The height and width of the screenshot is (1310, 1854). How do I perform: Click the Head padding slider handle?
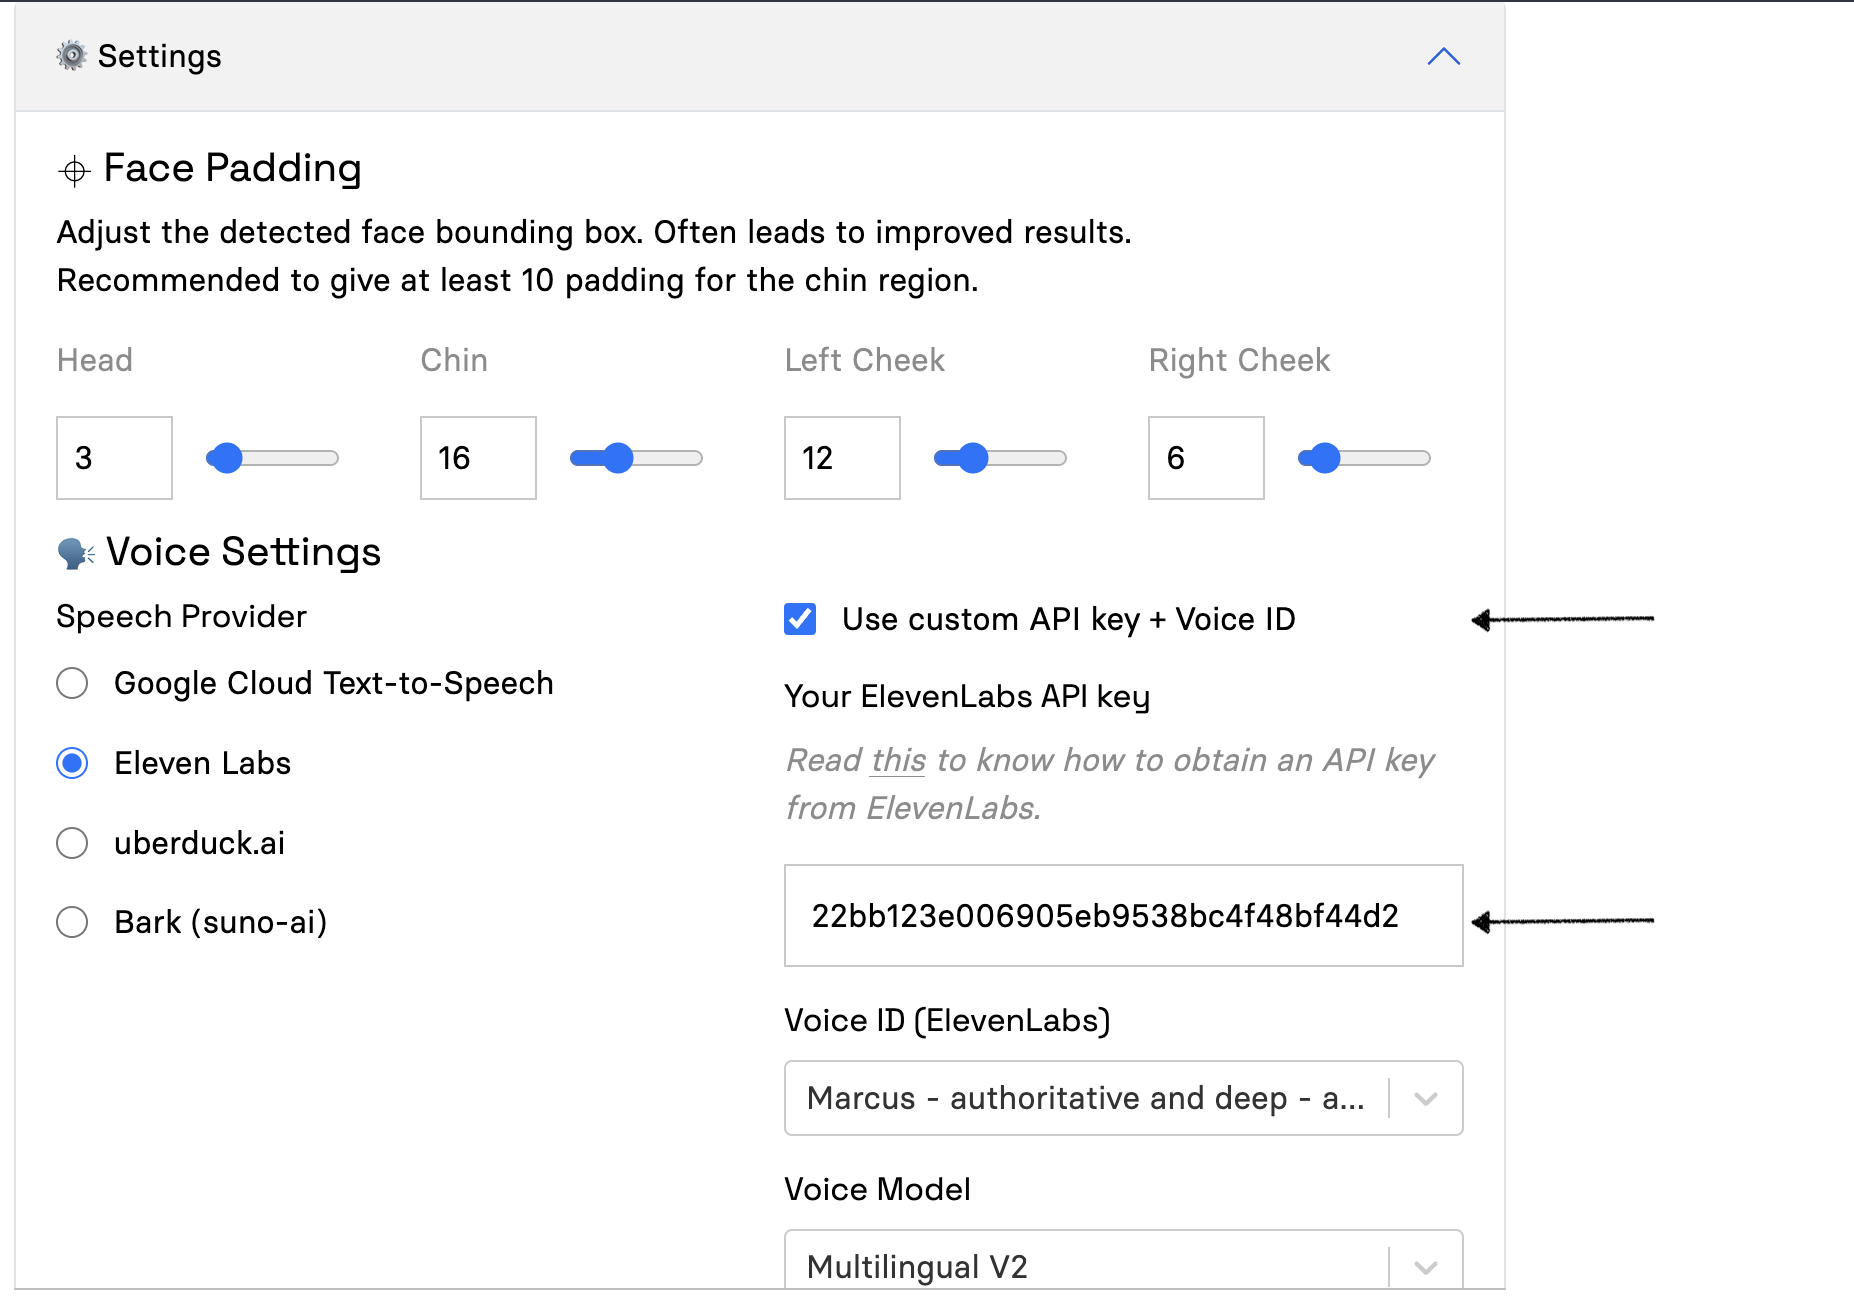[x=228, y=458]
